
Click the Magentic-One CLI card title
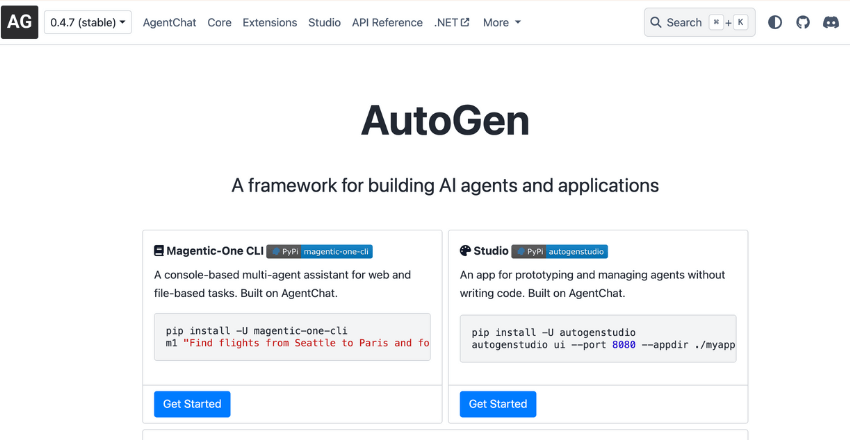click(215, 251)
